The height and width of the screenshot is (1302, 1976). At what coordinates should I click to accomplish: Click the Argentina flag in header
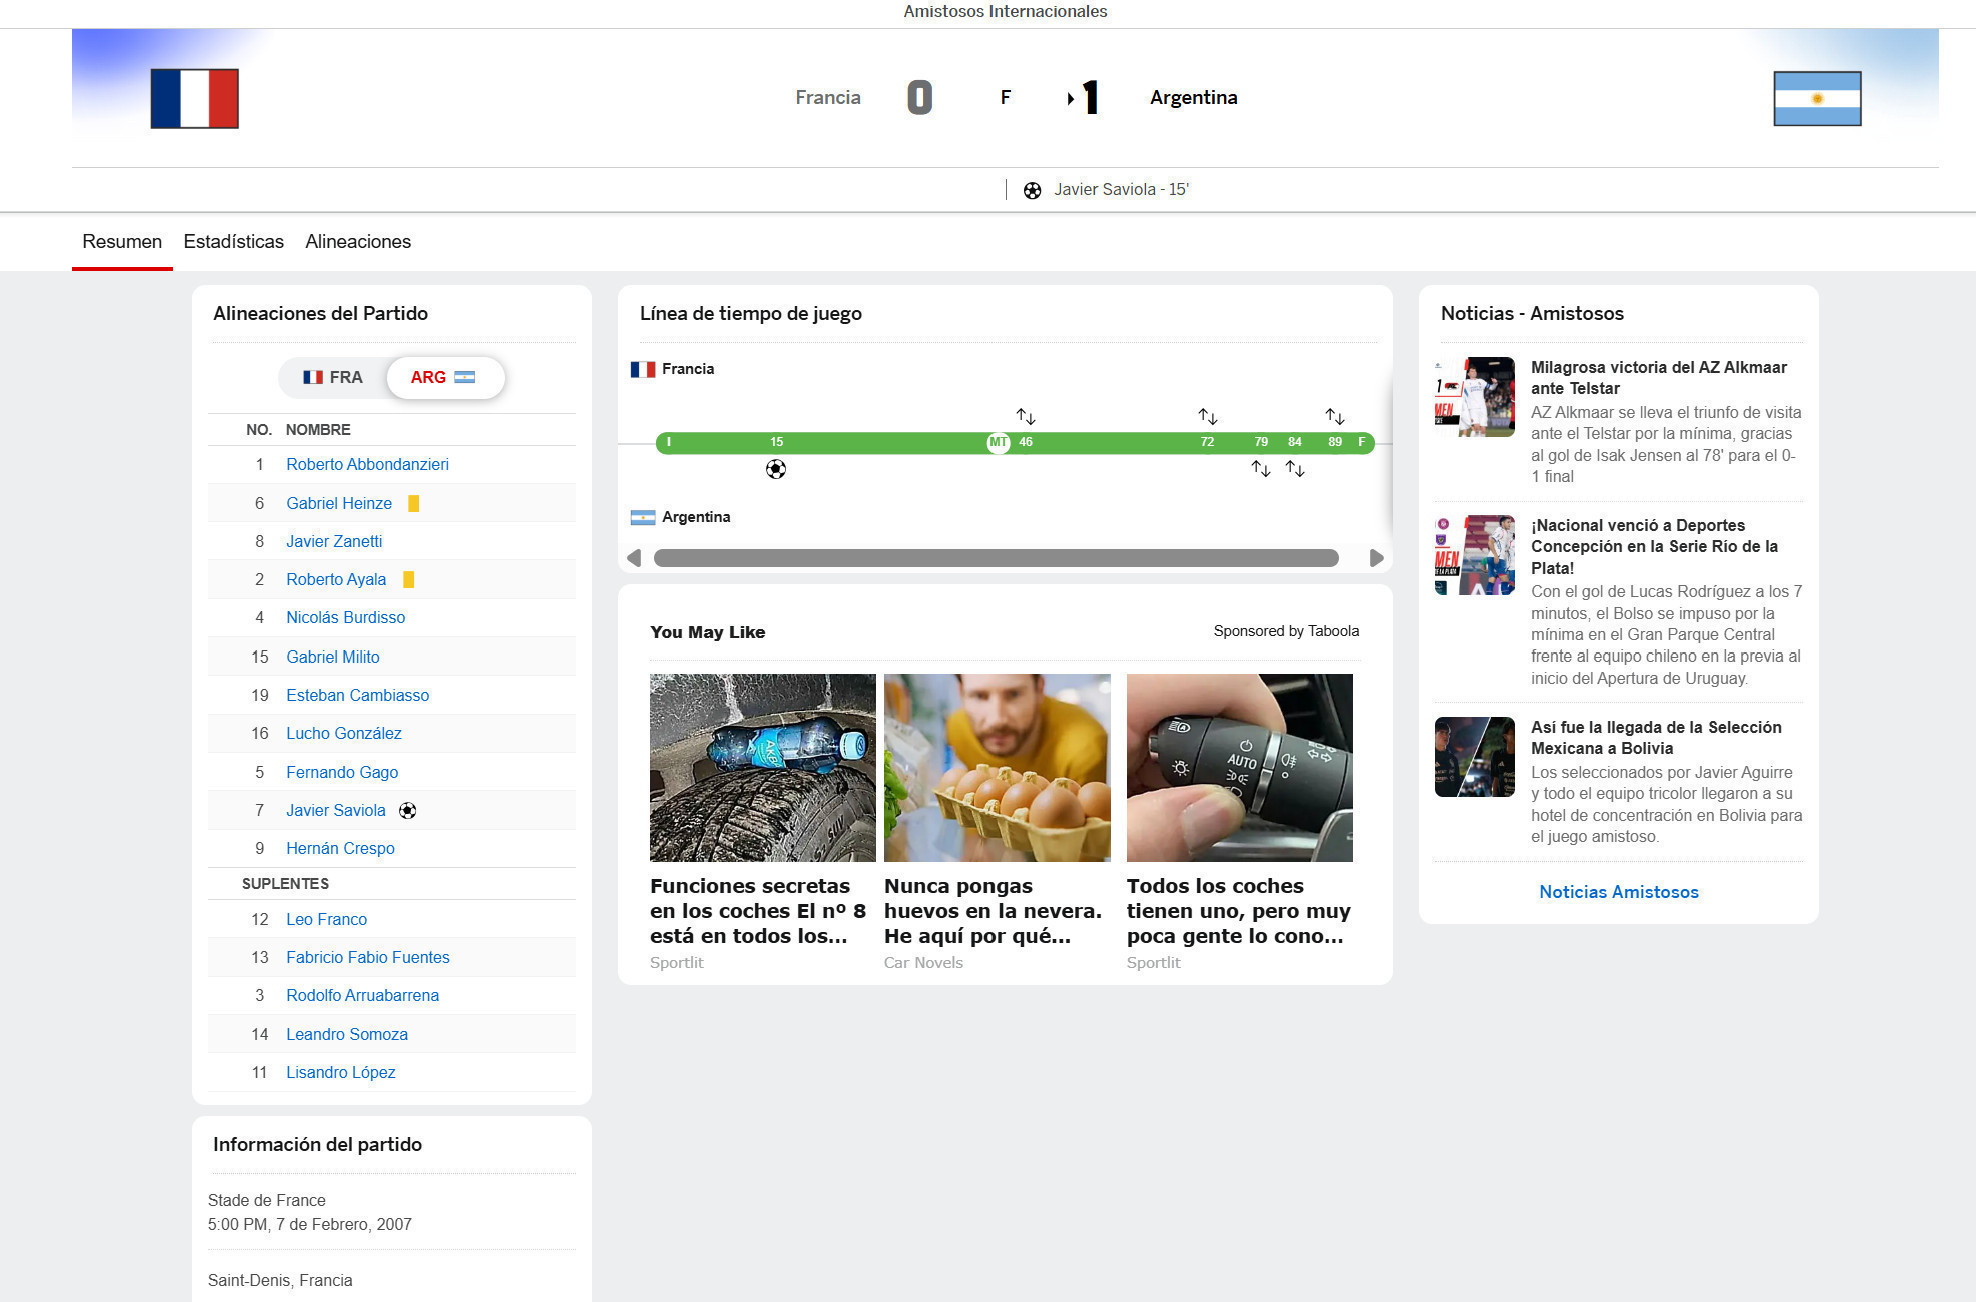1816,98
